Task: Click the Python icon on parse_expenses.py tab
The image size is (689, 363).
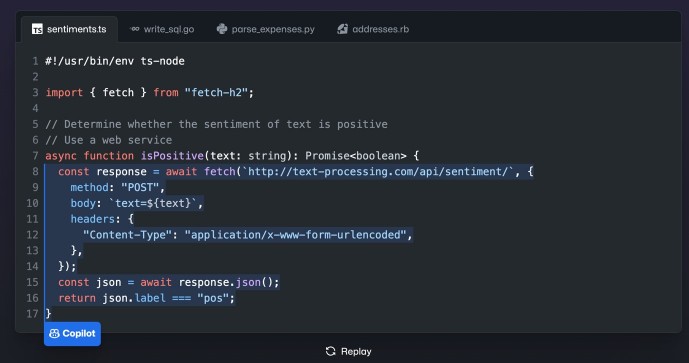Action: (x=222, y=29)
